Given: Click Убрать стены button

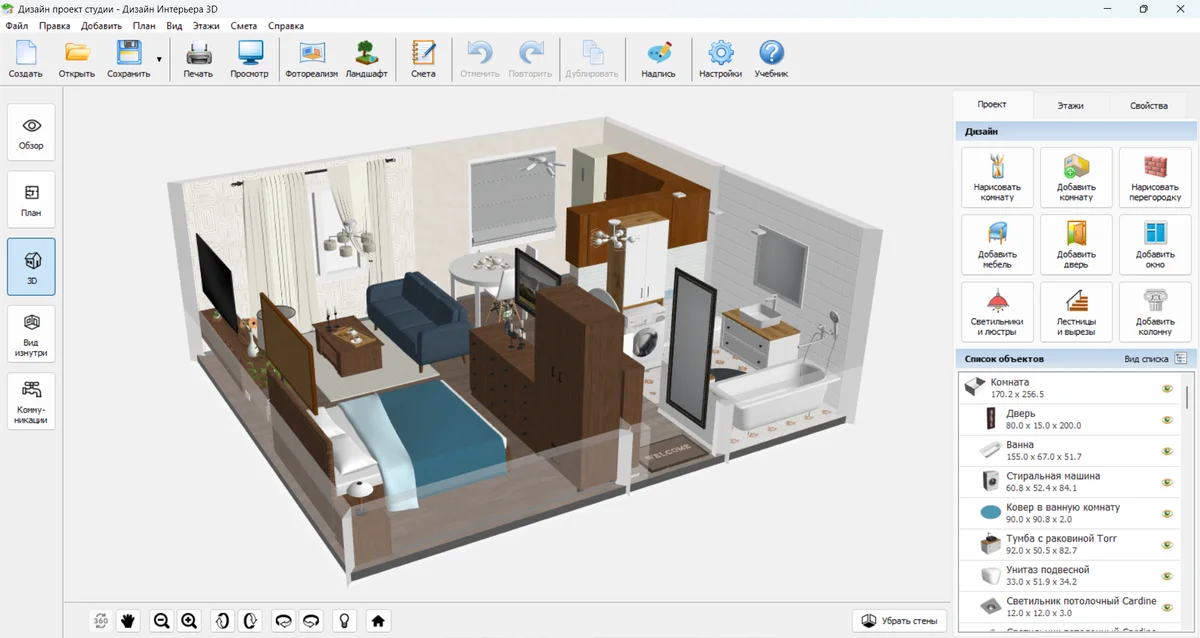Looking at the screenshot, I should pyautogui.click(x=899, y=621).
